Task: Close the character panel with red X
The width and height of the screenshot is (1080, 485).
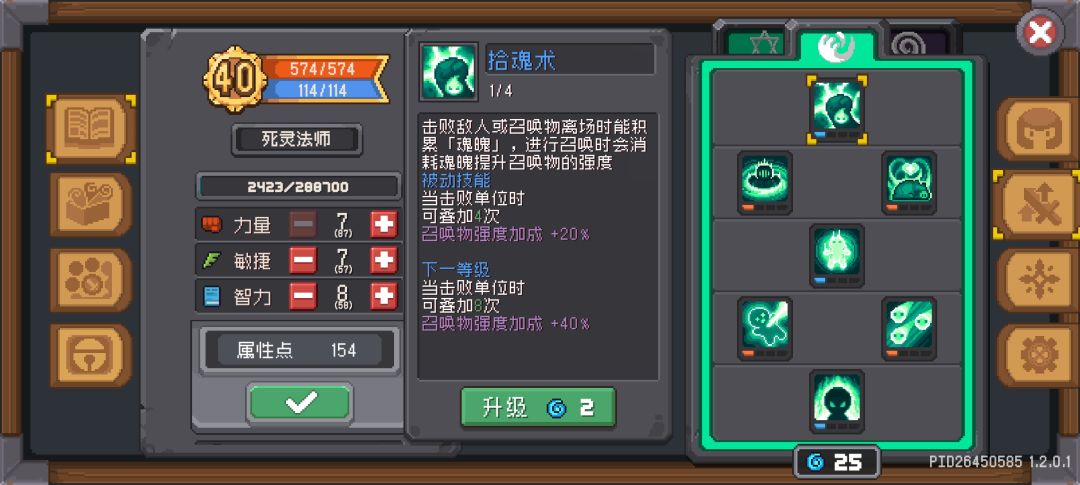Action: point(1040,32)
